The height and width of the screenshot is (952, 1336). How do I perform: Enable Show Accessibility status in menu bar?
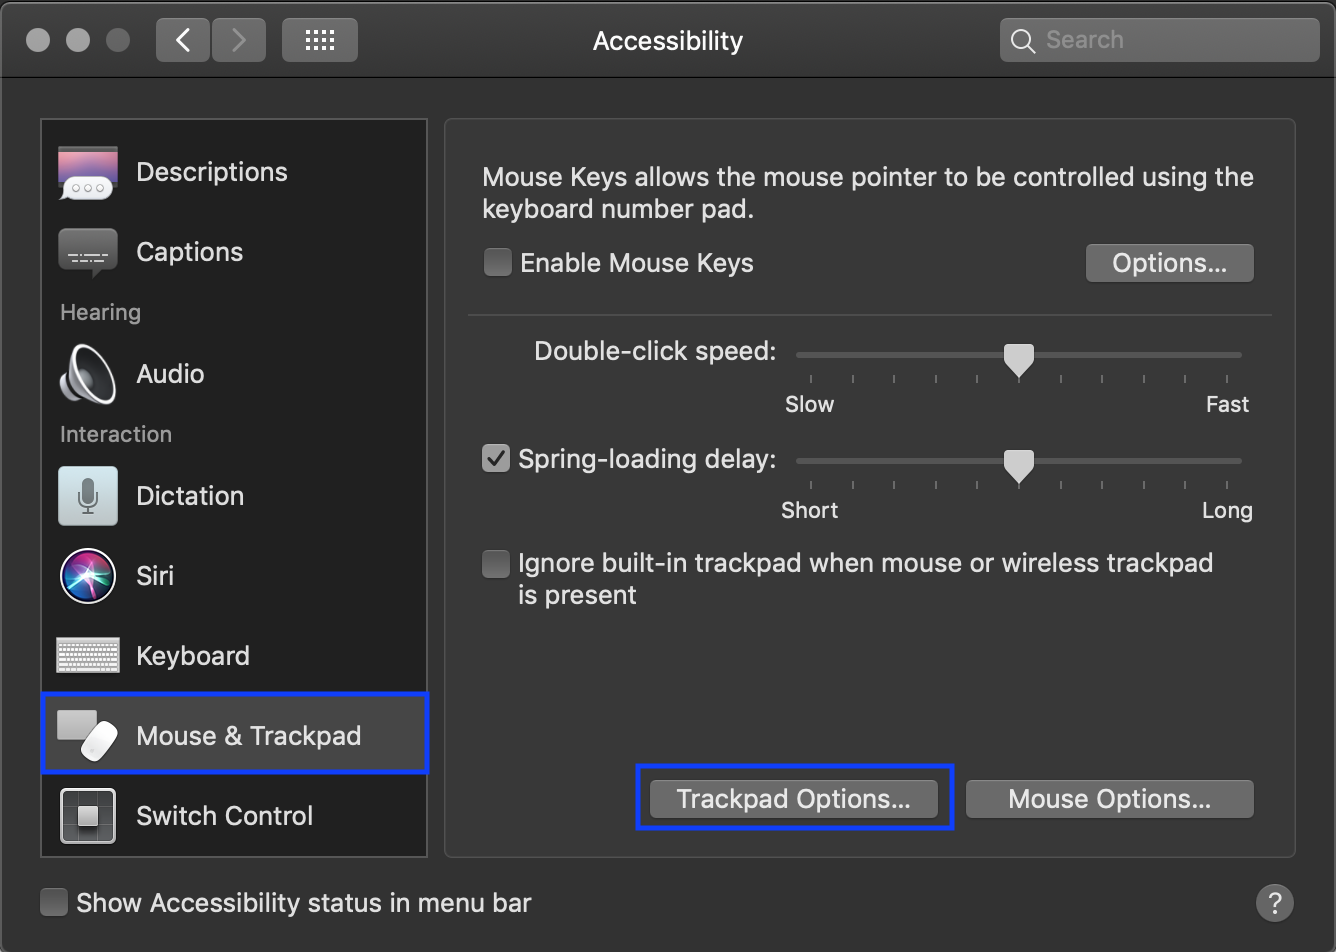click(54, 903)
